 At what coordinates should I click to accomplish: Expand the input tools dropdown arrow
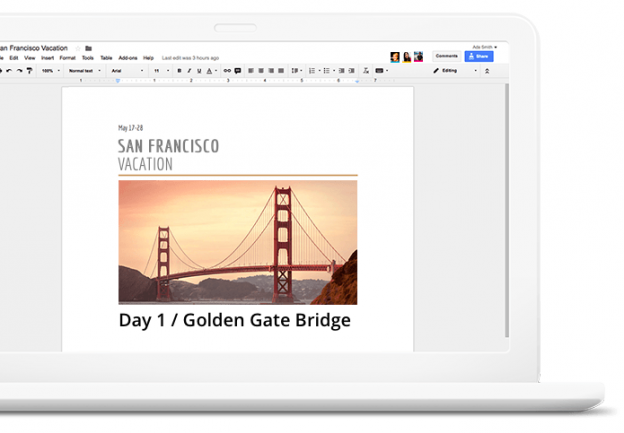[387, 71]
